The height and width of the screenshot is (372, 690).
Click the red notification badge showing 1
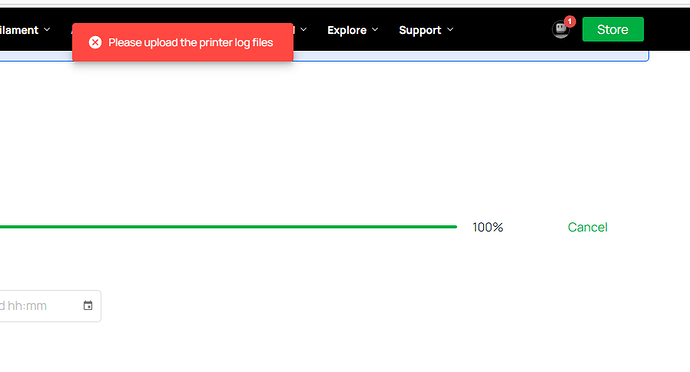pyautogui.click(x=569, y=22)
